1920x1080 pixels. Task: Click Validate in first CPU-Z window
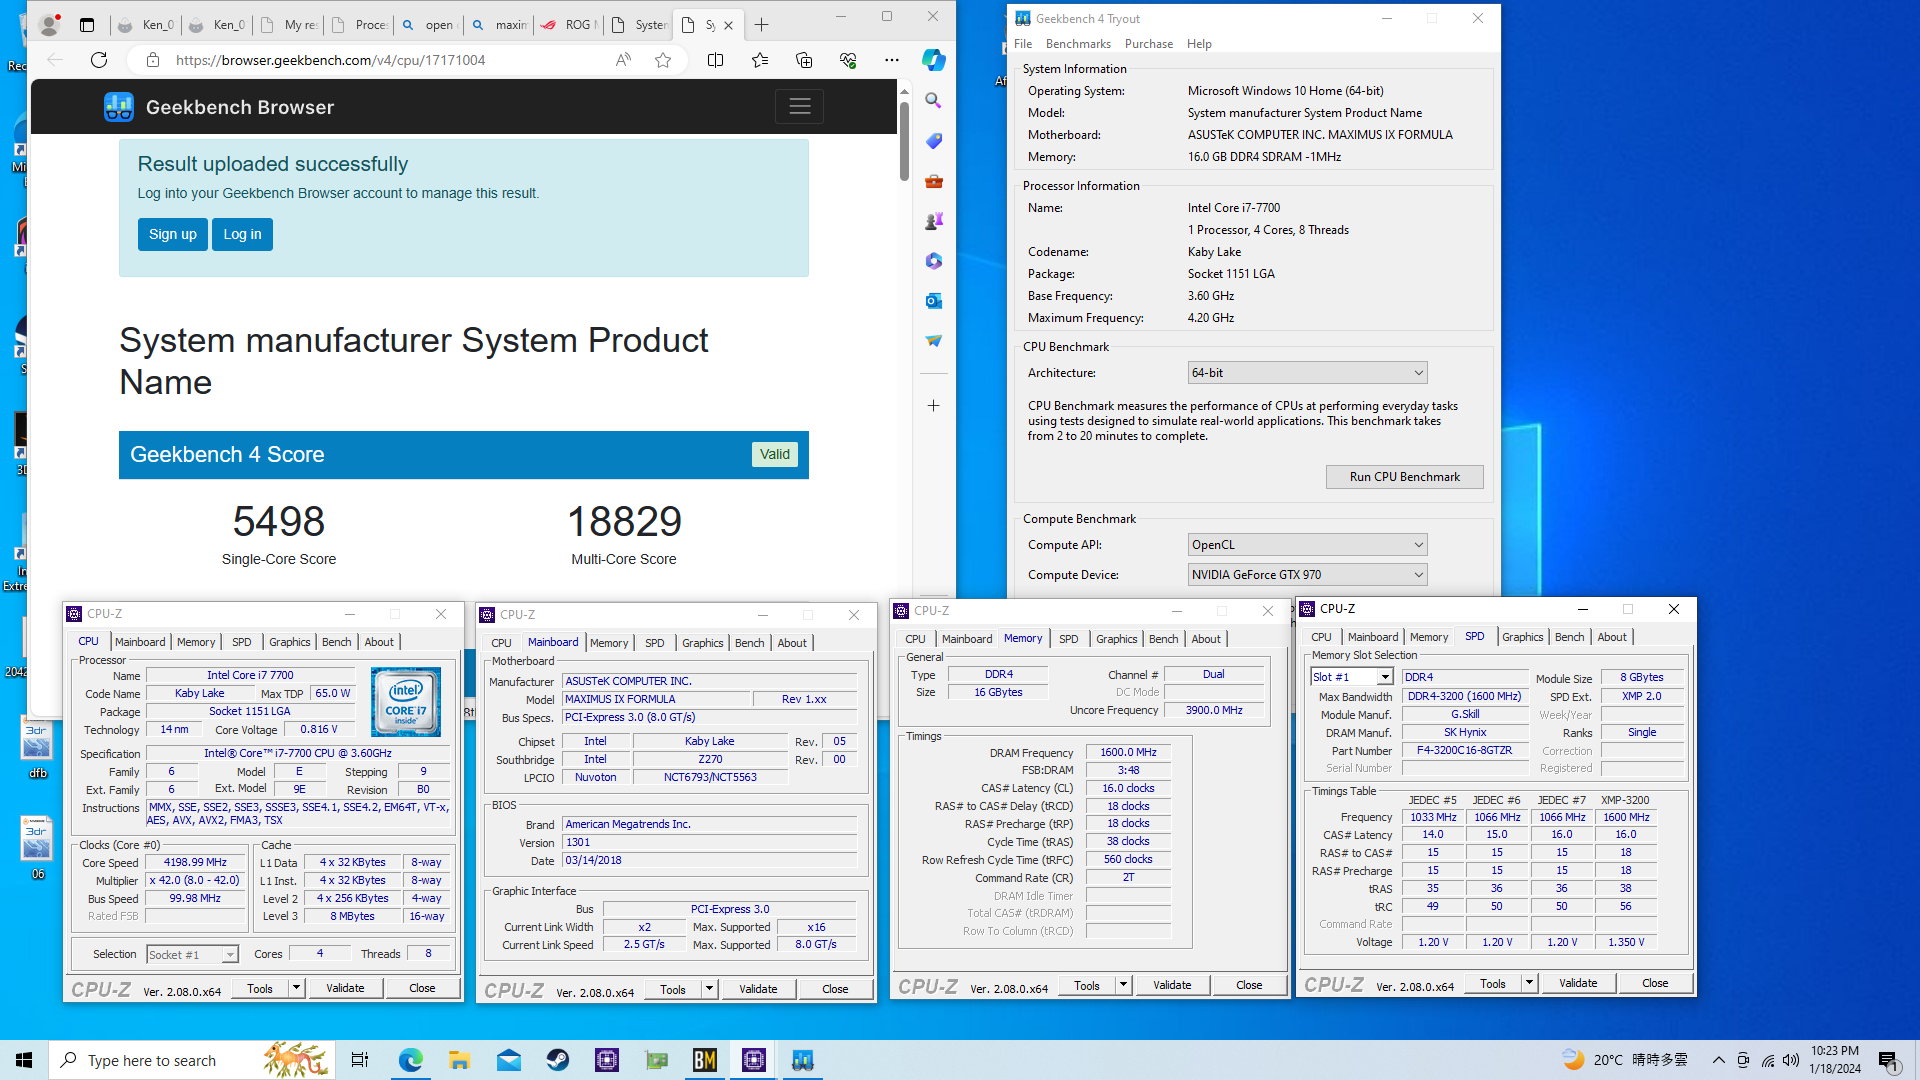coord(345,988)
